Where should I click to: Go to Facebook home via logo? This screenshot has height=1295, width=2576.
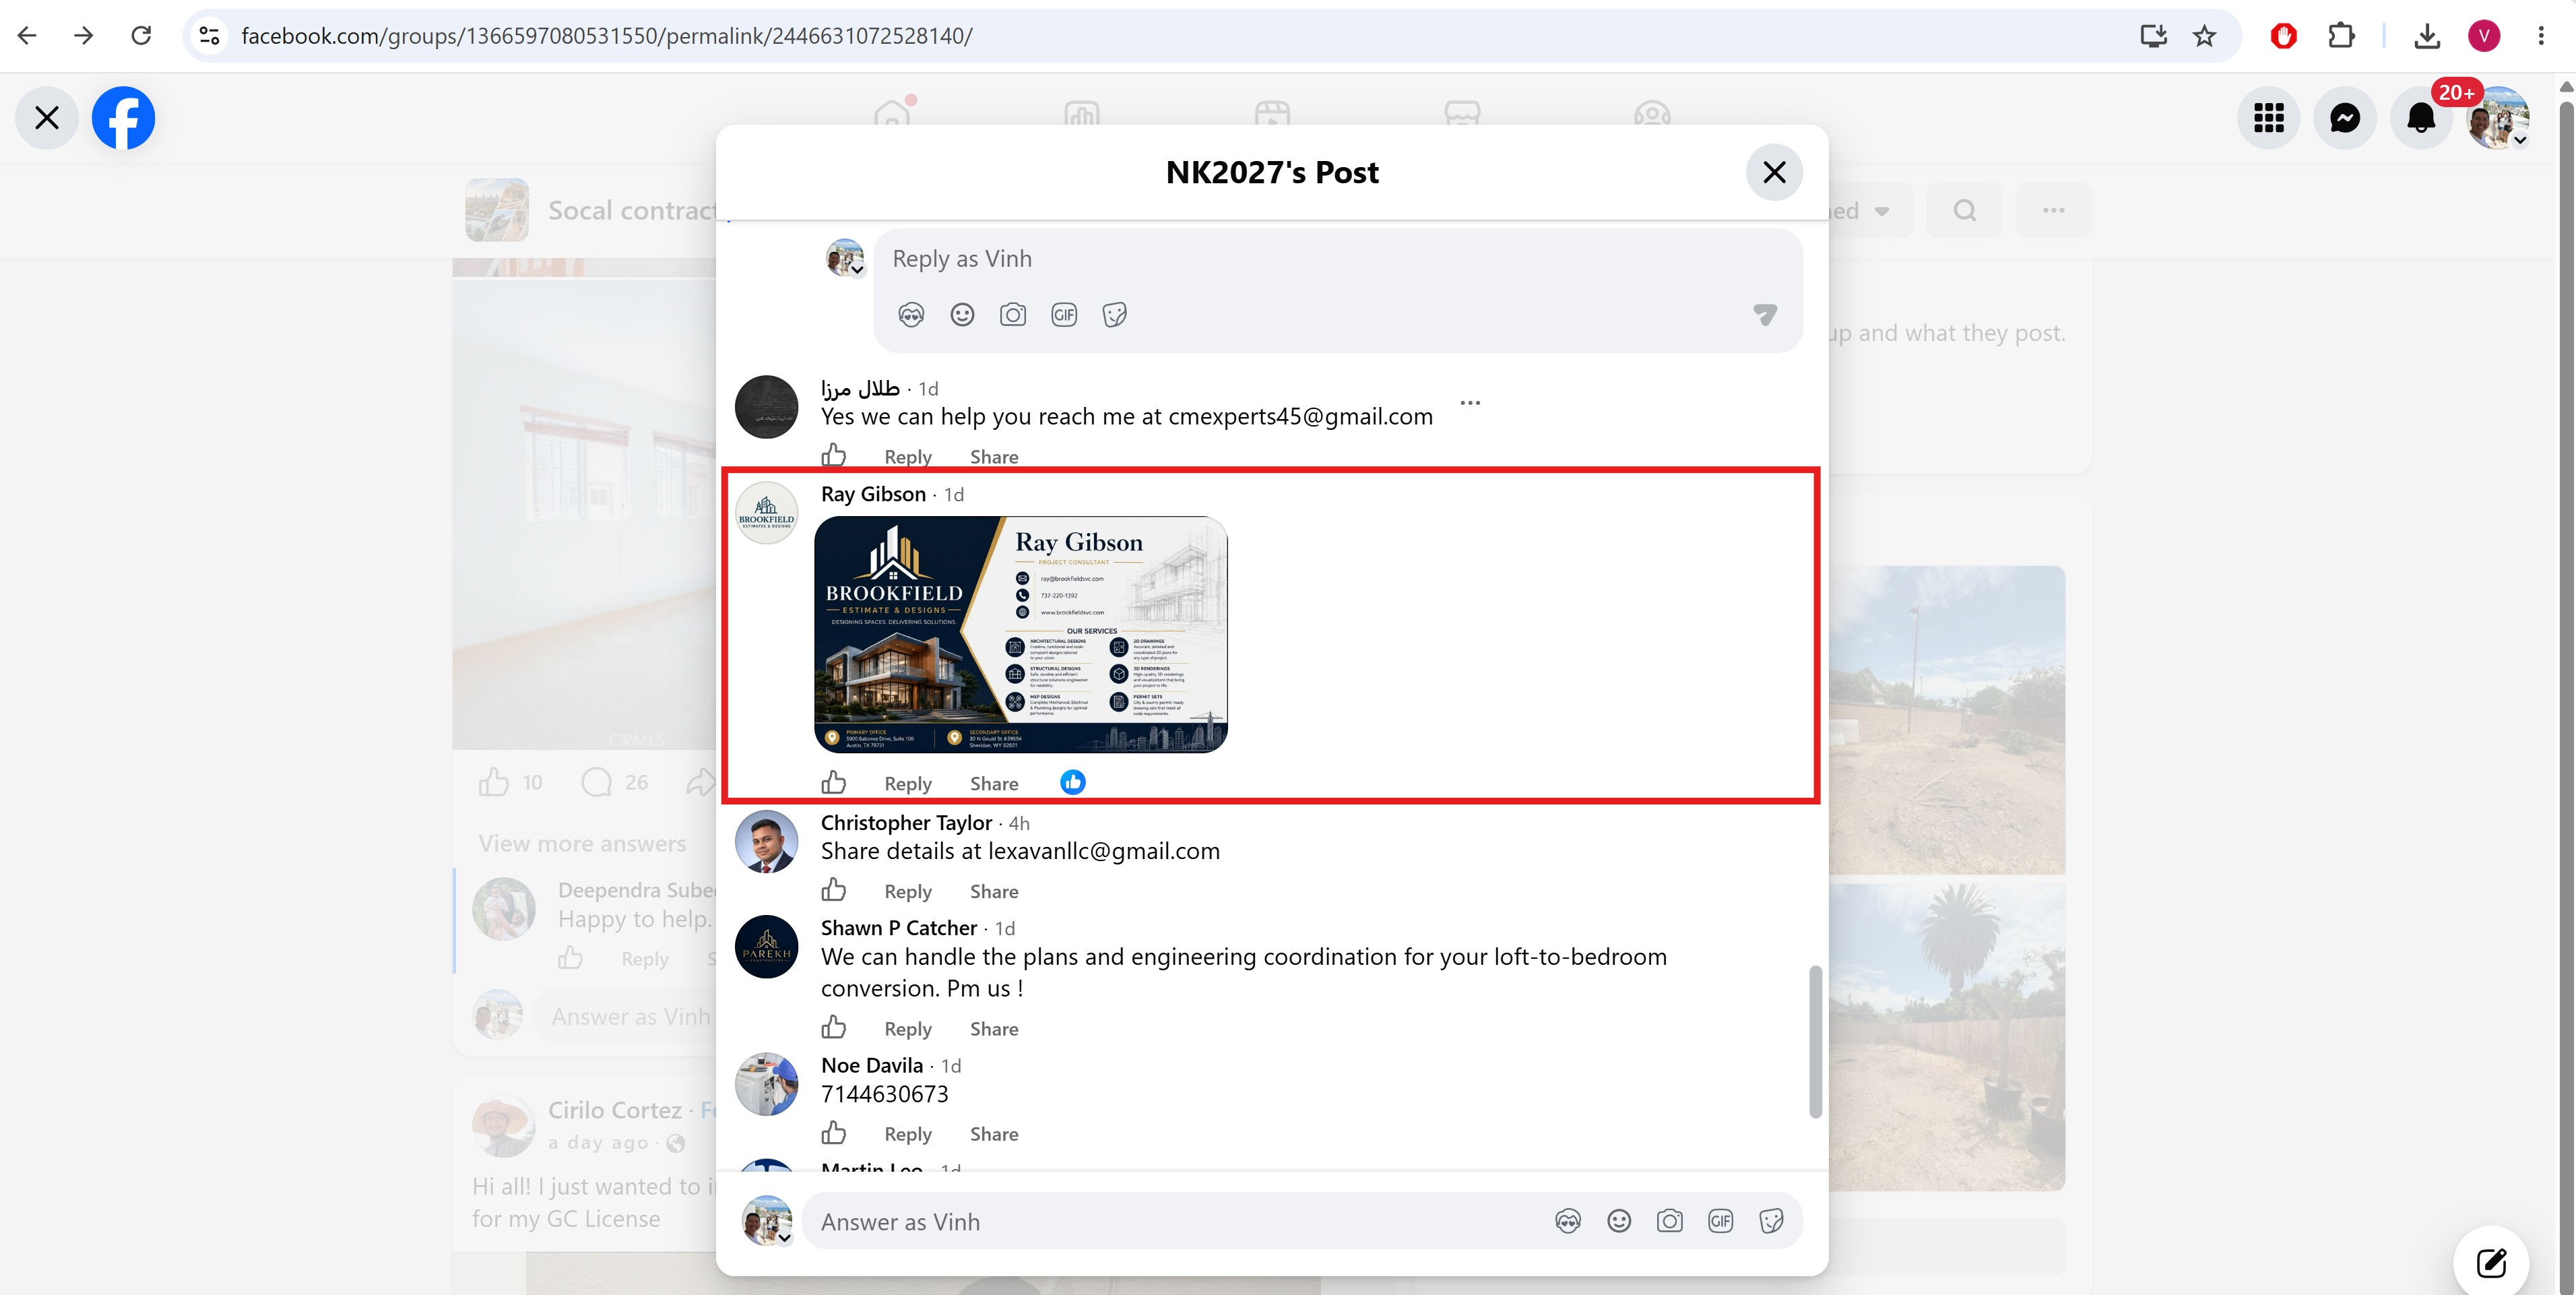[x=123, y=118]
